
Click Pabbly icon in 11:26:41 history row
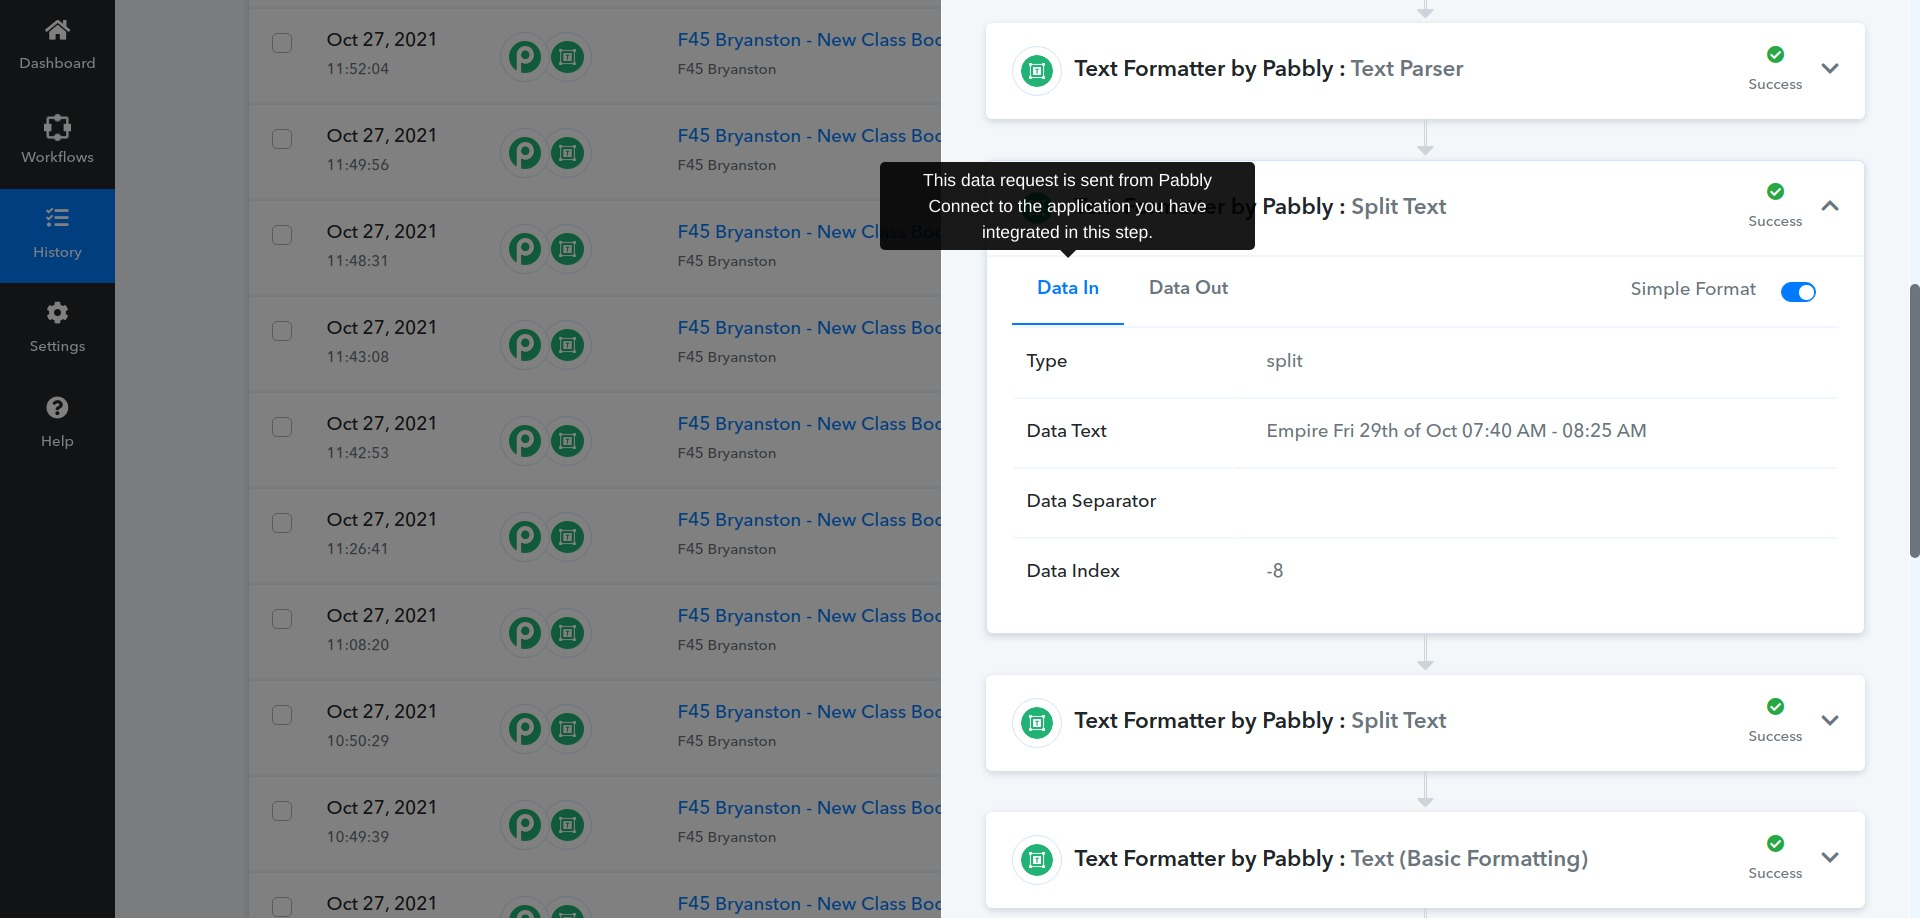[x=525, y=537]
